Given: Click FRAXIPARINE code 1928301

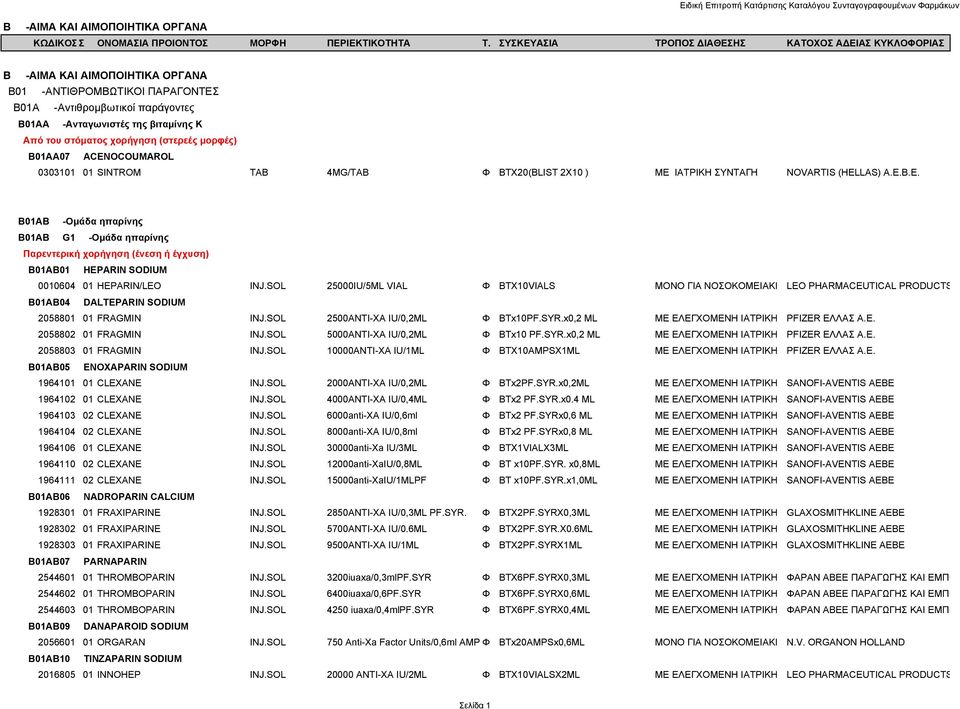Looking at the screenshot, I should [x=56, y=512].
